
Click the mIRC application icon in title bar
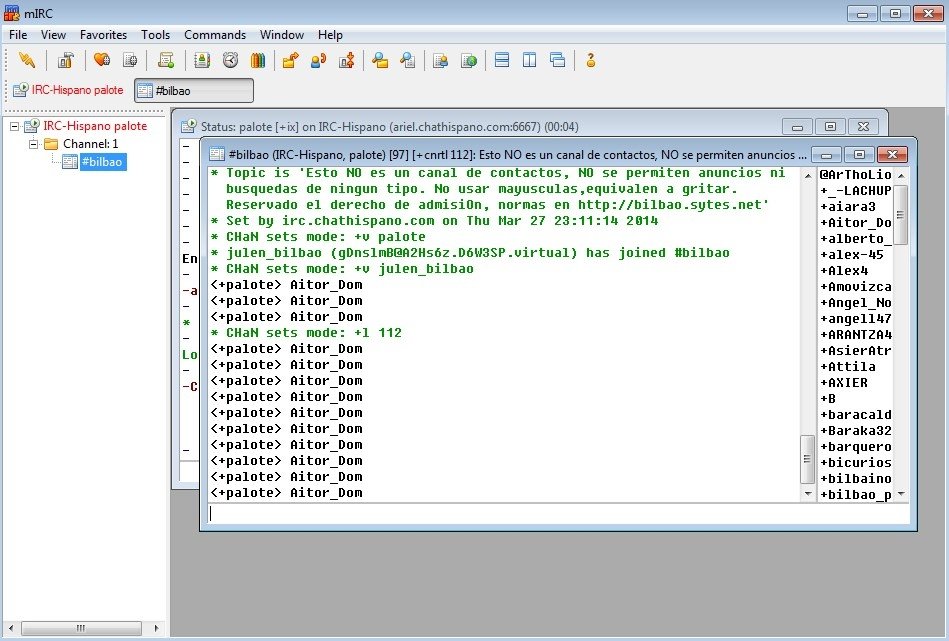pyautogui.click(x=11, y=13)
